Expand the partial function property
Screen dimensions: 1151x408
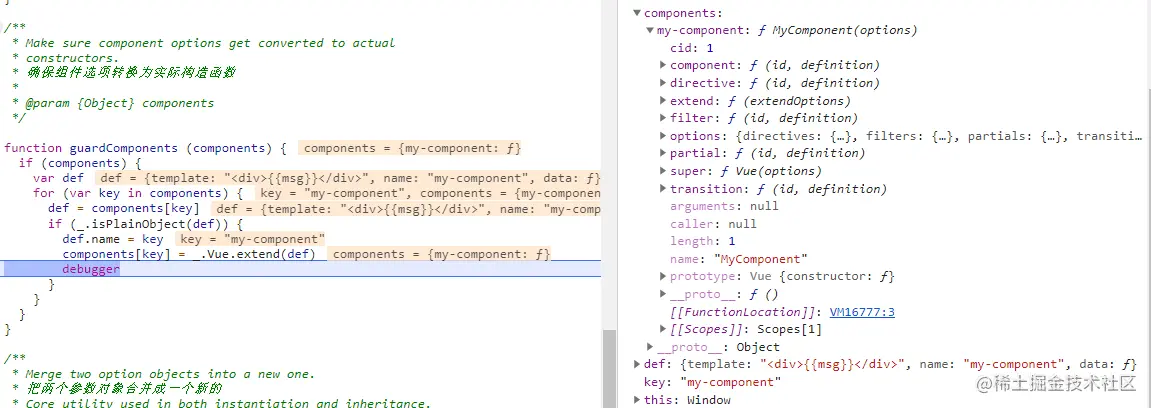tap(664, 153)
